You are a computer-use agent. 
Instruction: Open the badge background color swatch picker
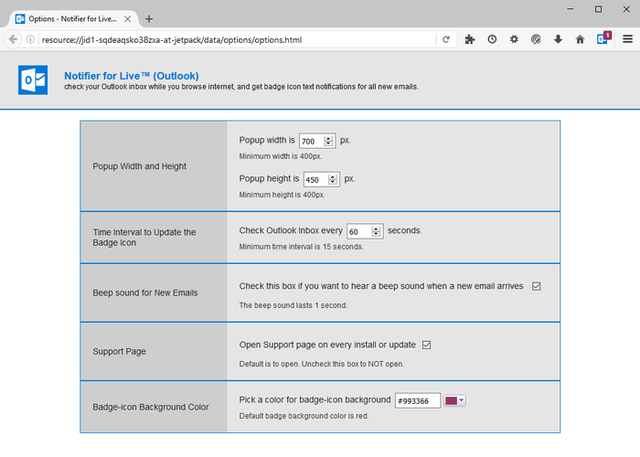pyautogui.click(x=455, y=401)
